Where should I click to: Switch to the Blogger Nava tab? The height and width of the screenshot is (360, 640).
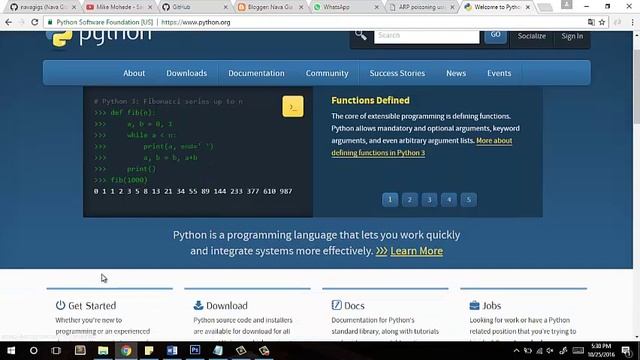click(271, 7)
